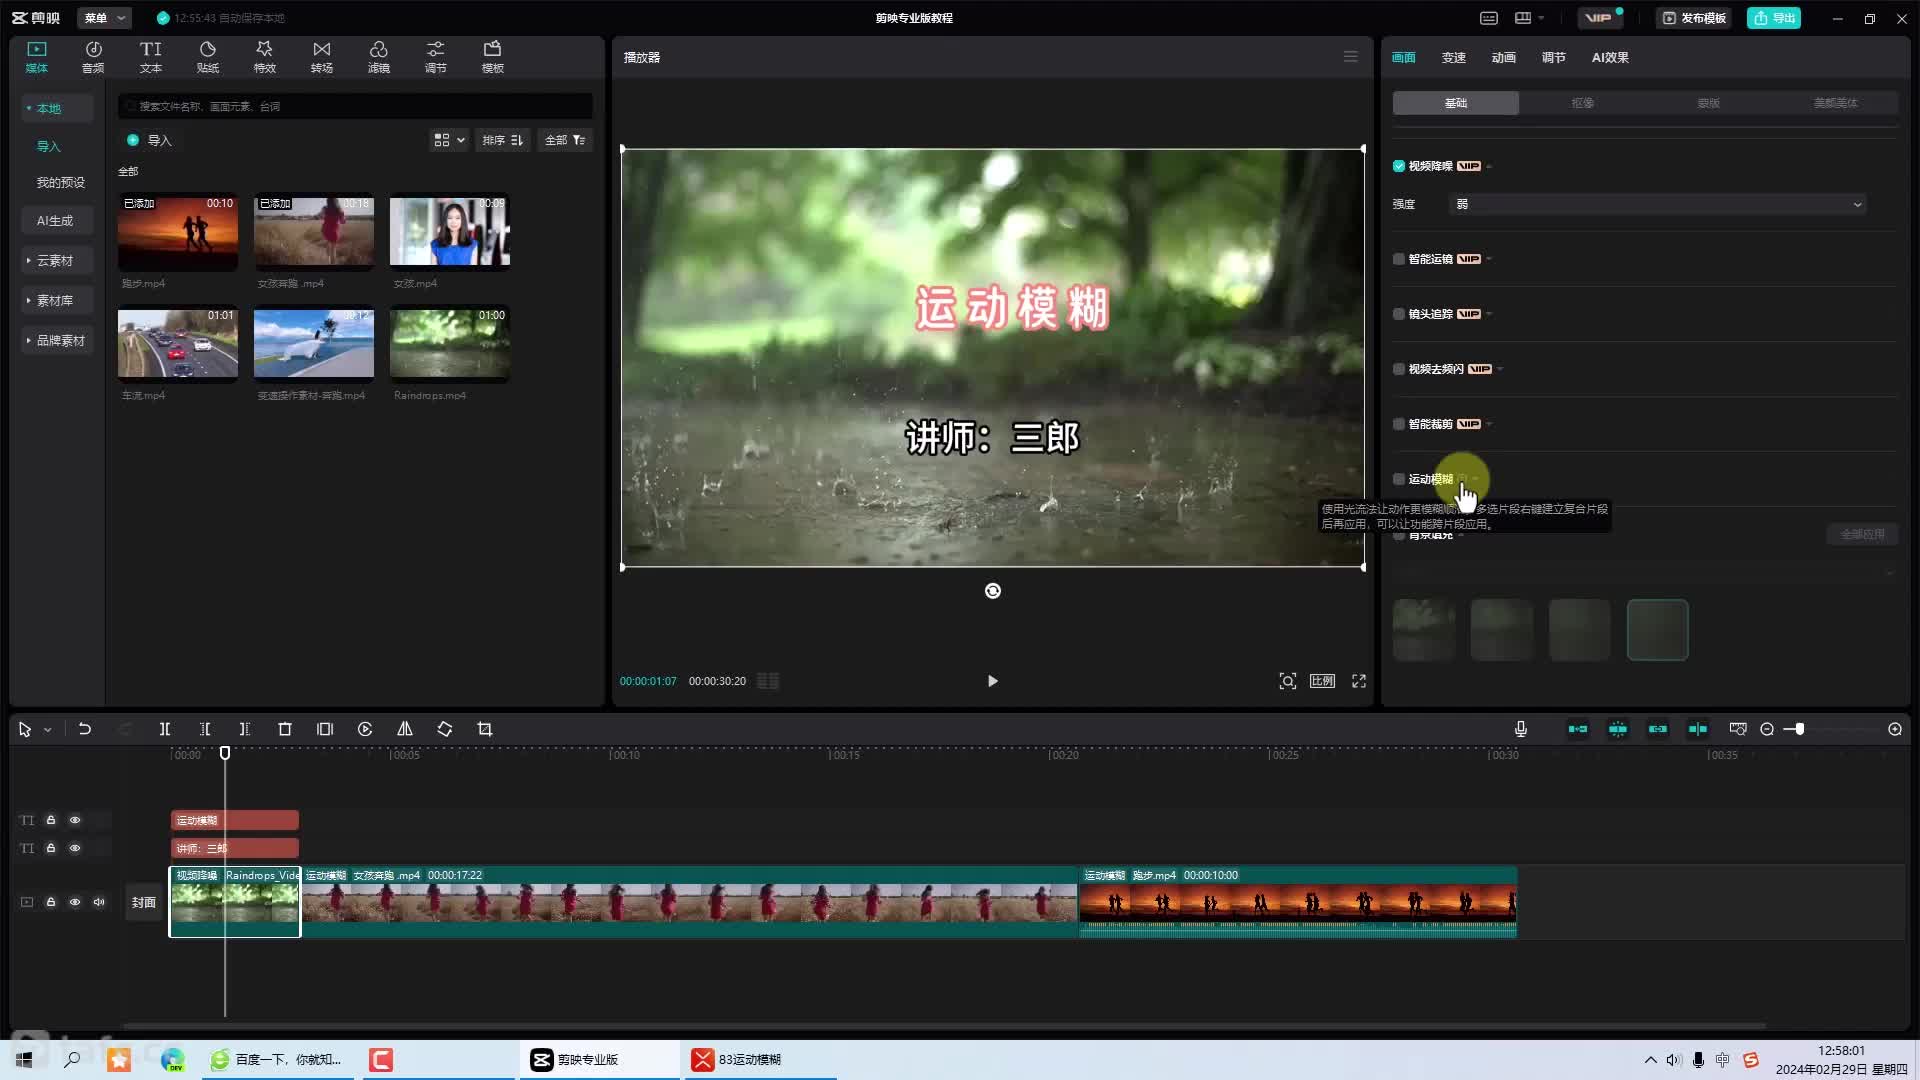Open the 特效 (Effects) panel
Screen dimensions: 1920x1080
264,57
